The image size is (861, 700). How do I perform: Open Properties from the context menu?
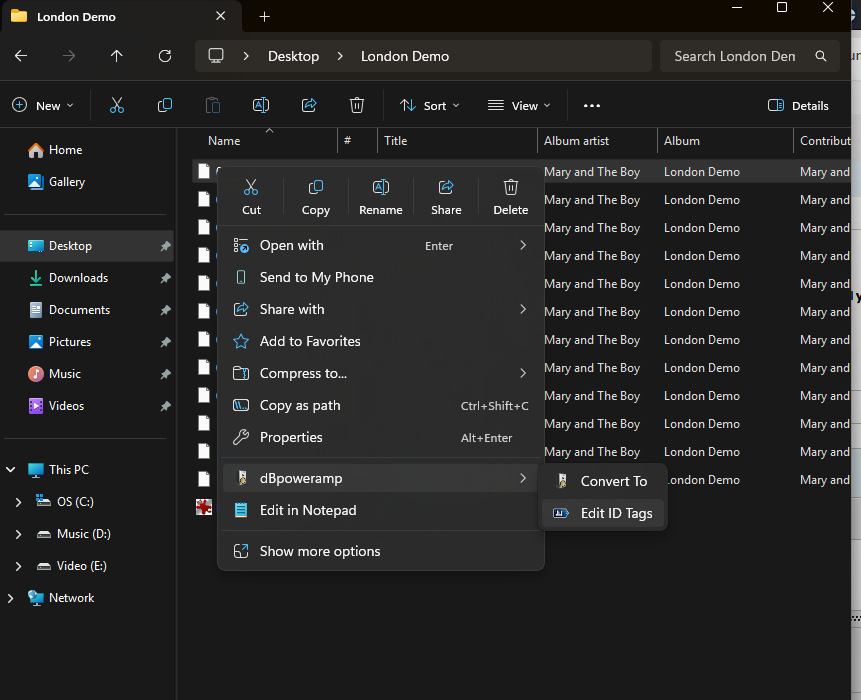click(x=291, y=437)
